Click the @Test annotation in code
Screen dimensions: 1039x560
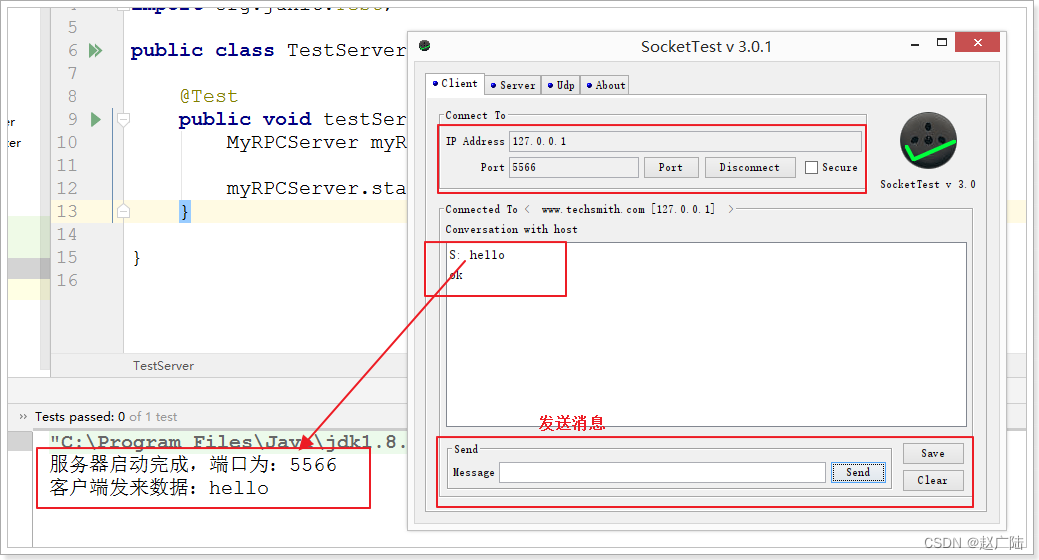pos(208,96)
